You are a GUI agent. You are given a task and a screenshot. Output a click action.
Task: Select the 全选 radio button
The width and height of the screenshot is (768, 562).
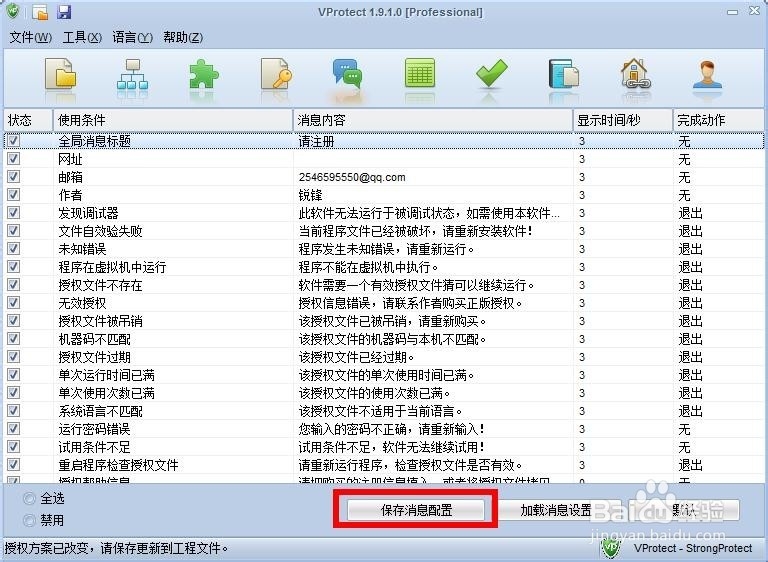click(30, 499)
